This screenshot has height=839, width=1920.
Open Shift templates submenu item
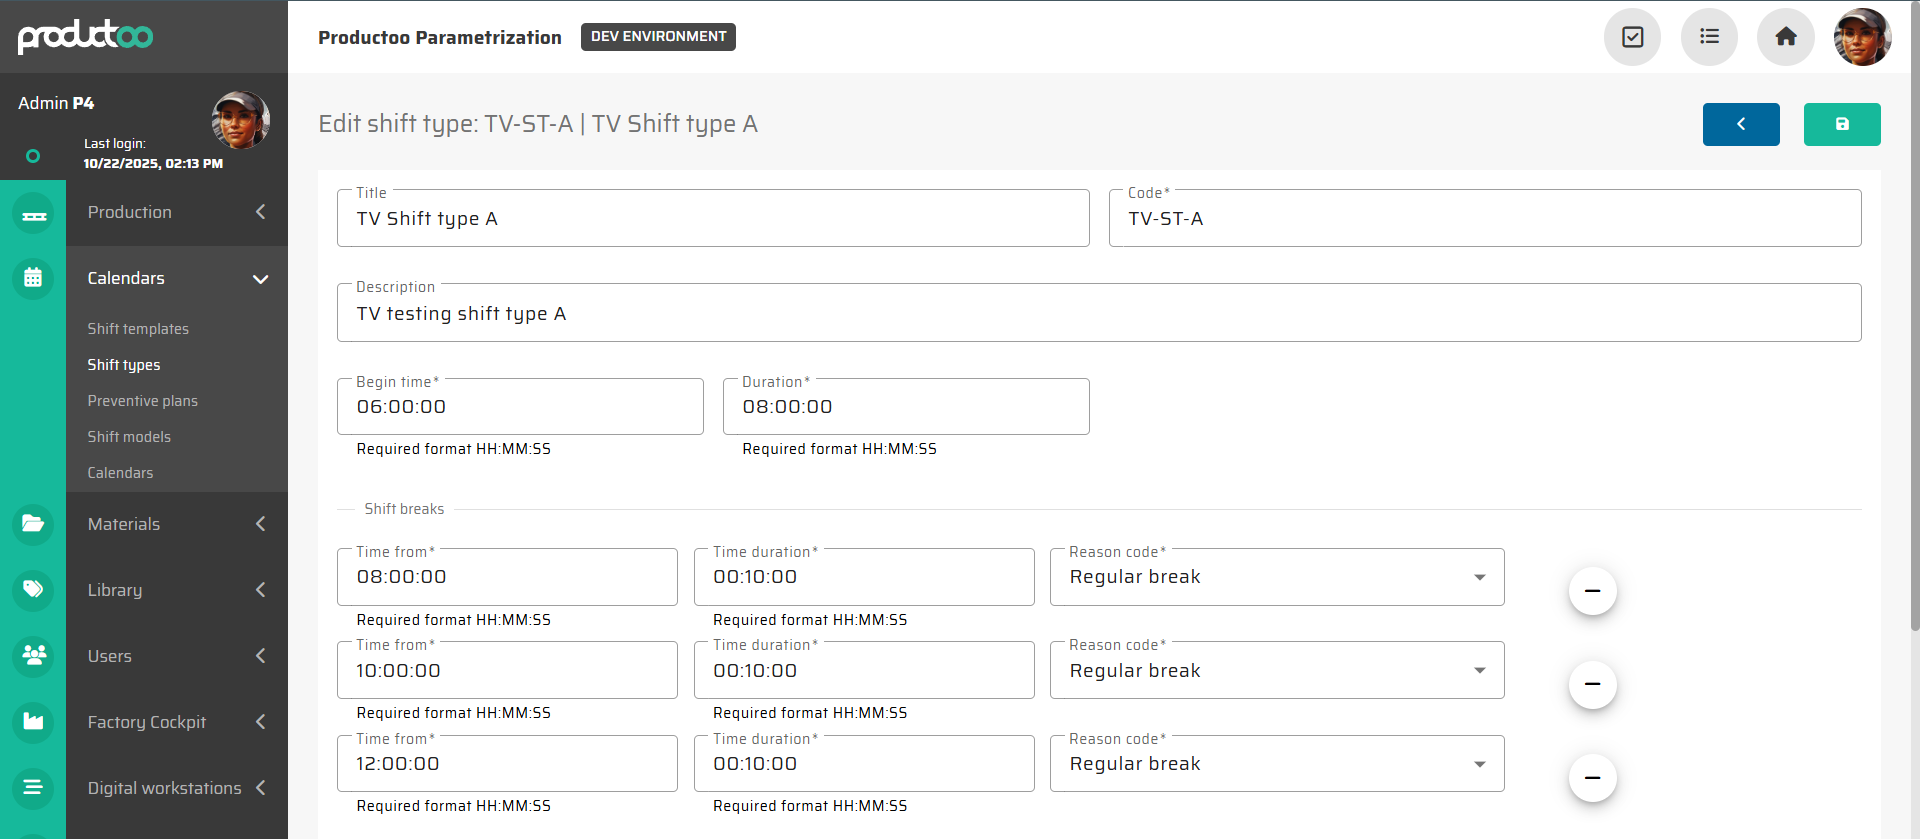coord(138,329)
